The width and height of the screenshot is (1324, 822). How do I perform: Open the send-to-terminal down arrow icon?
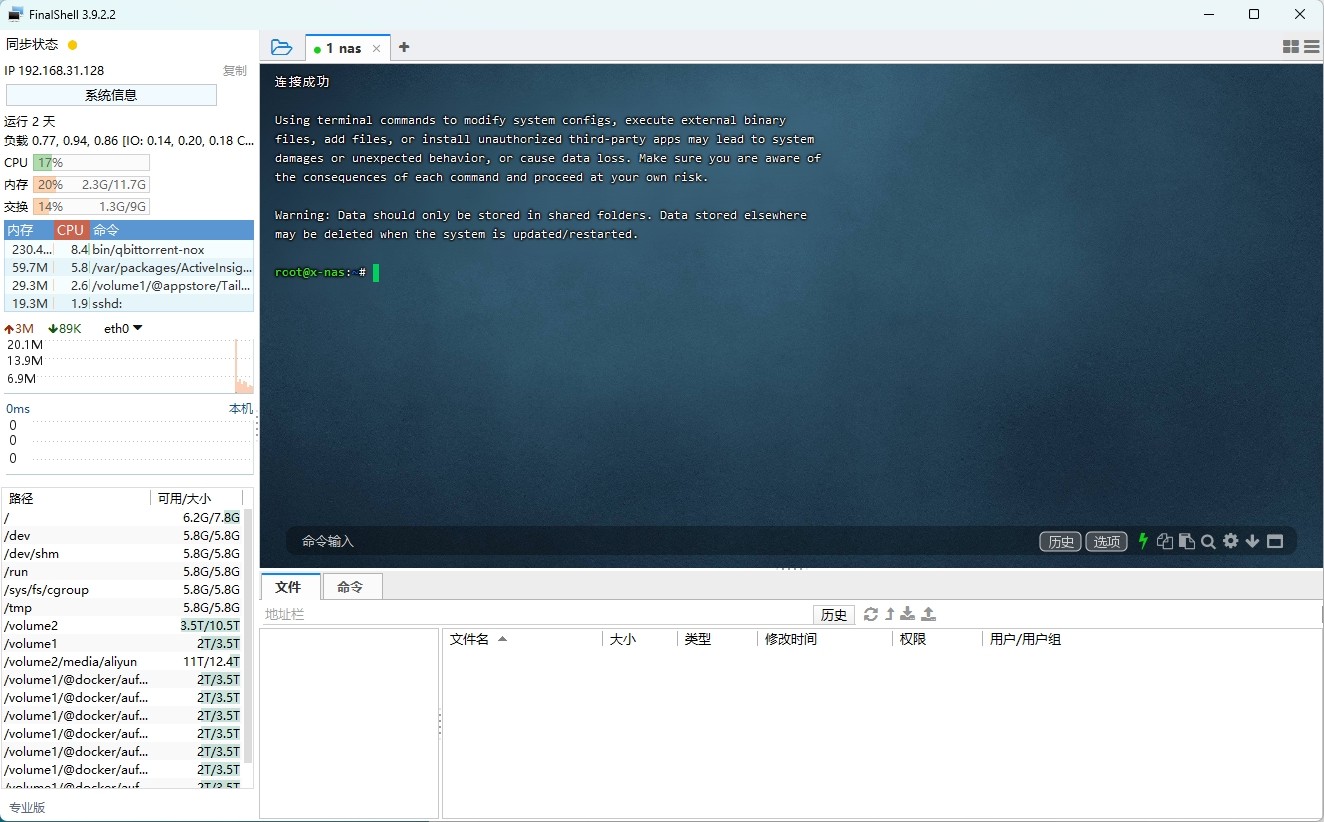tap(1252, 541)
